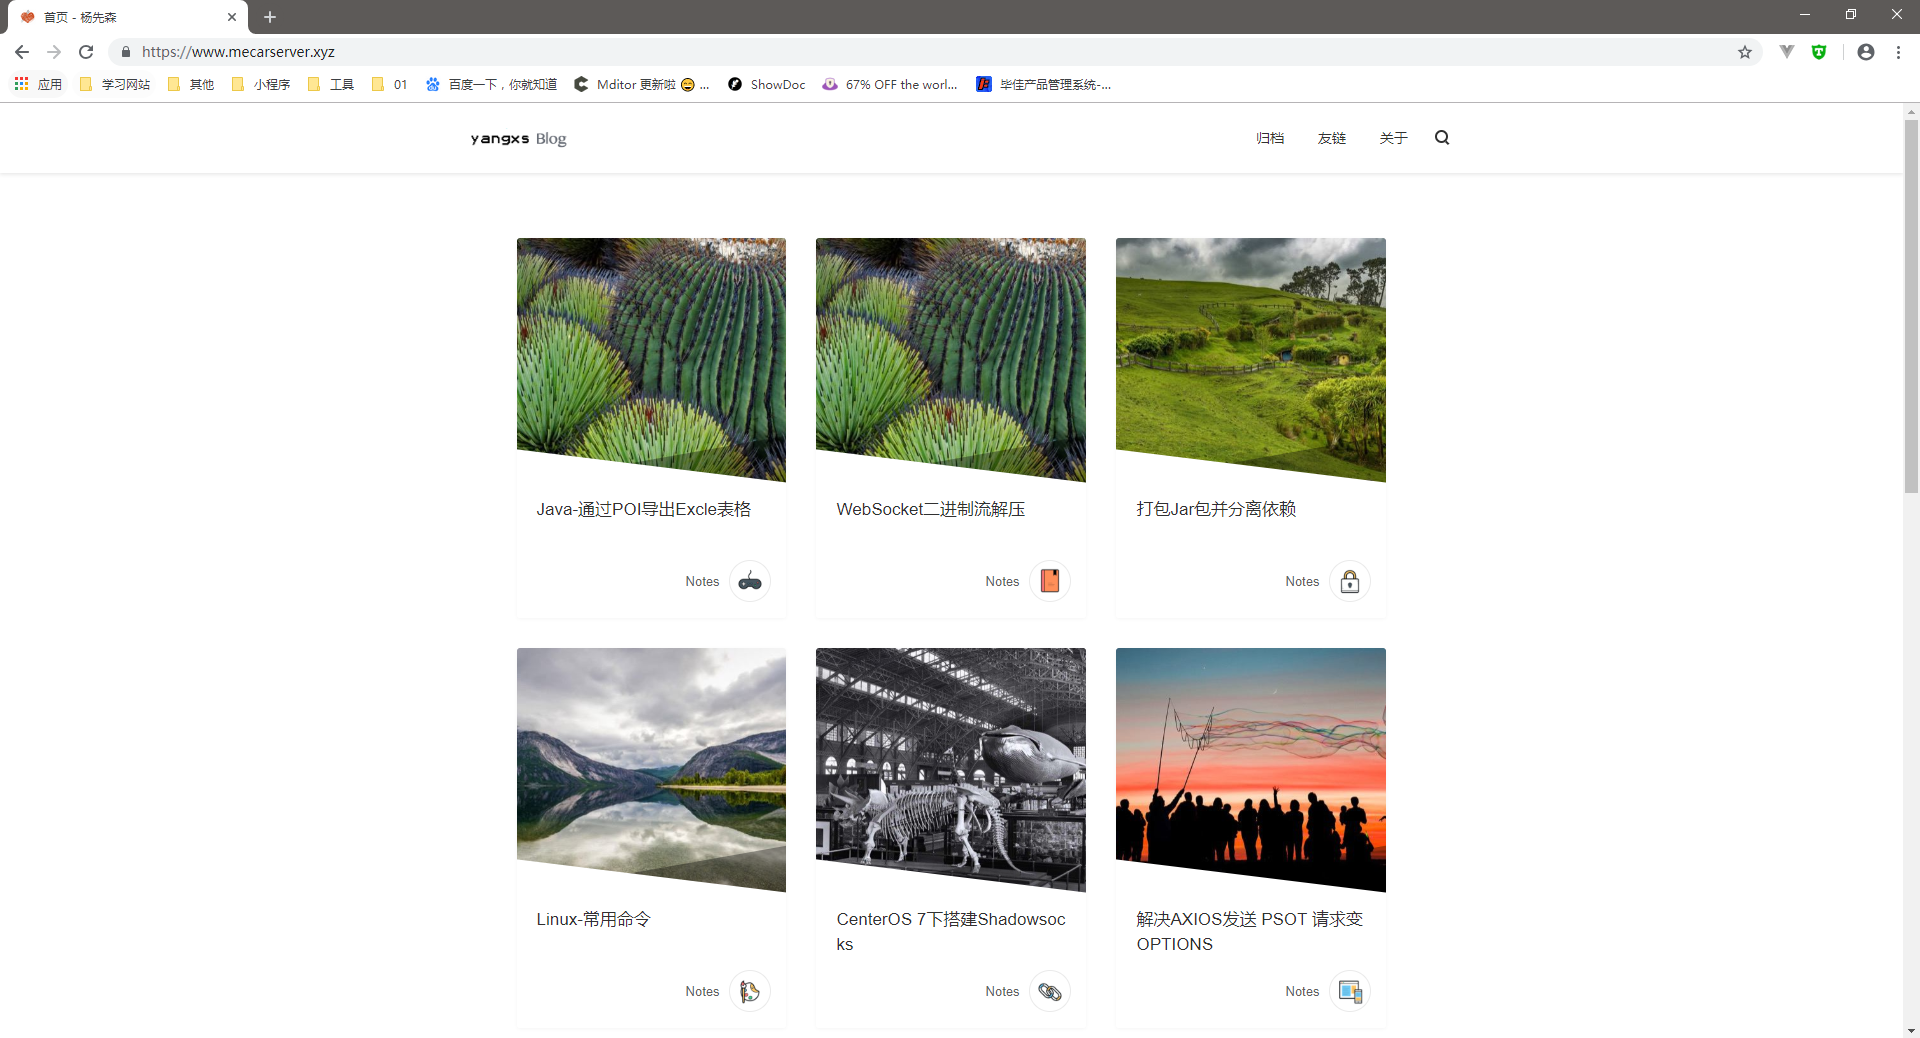Image resolution: width=1920 pixels, height=1038 pixels.
Task: Click the round icon on Linux-常用命令 card
Action: tap(750, 991)
